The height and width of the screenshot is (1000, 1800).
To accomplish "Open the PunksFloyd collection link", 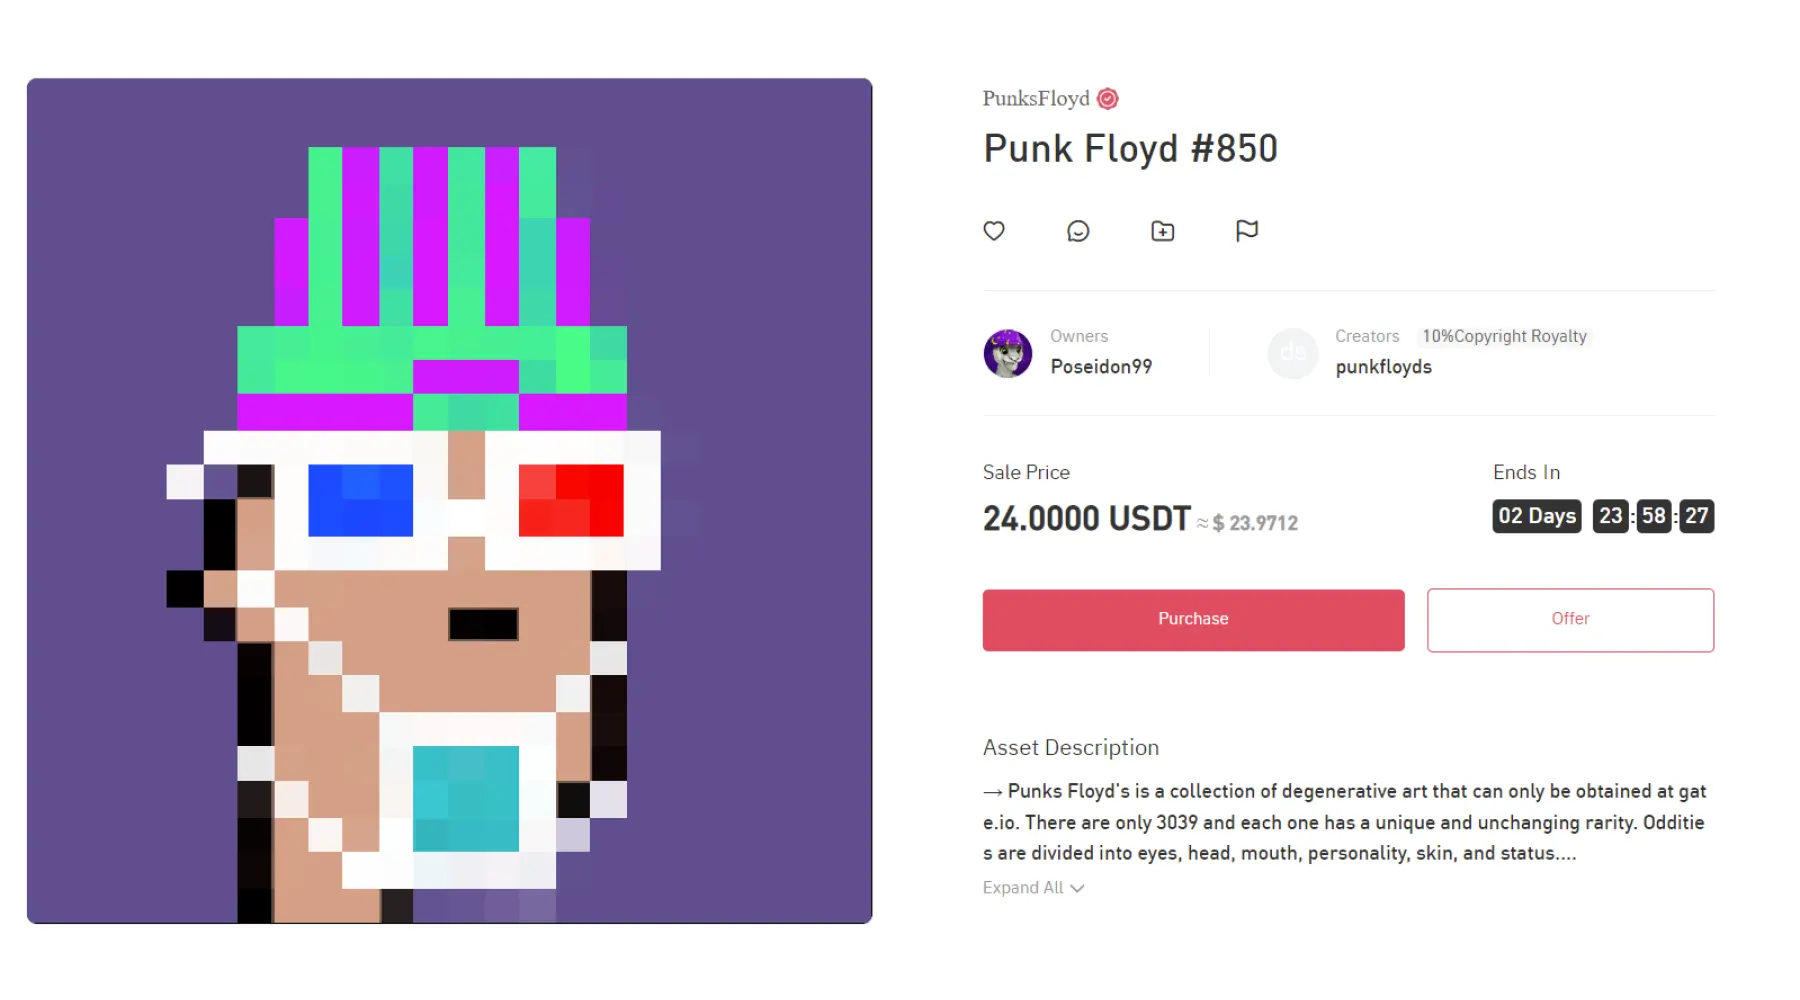I will click(x=1036, y=98).
